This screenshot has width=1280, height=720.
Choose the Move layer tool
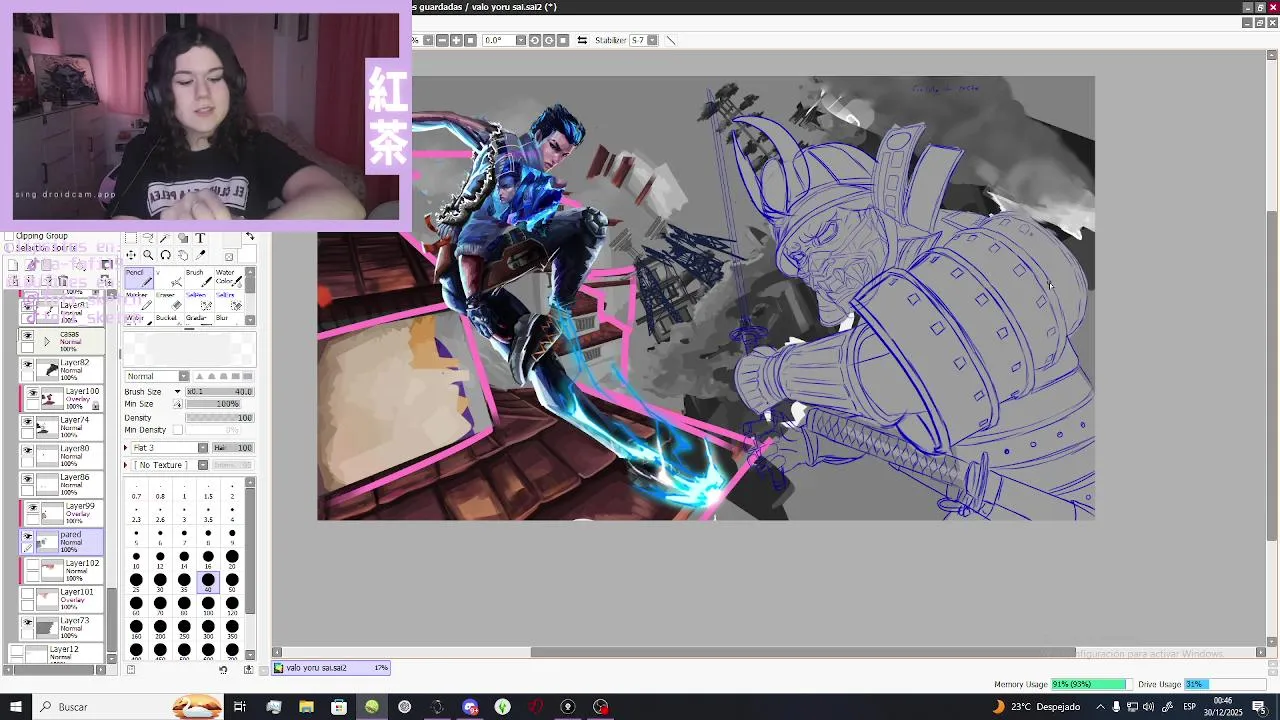click(131, 256)
